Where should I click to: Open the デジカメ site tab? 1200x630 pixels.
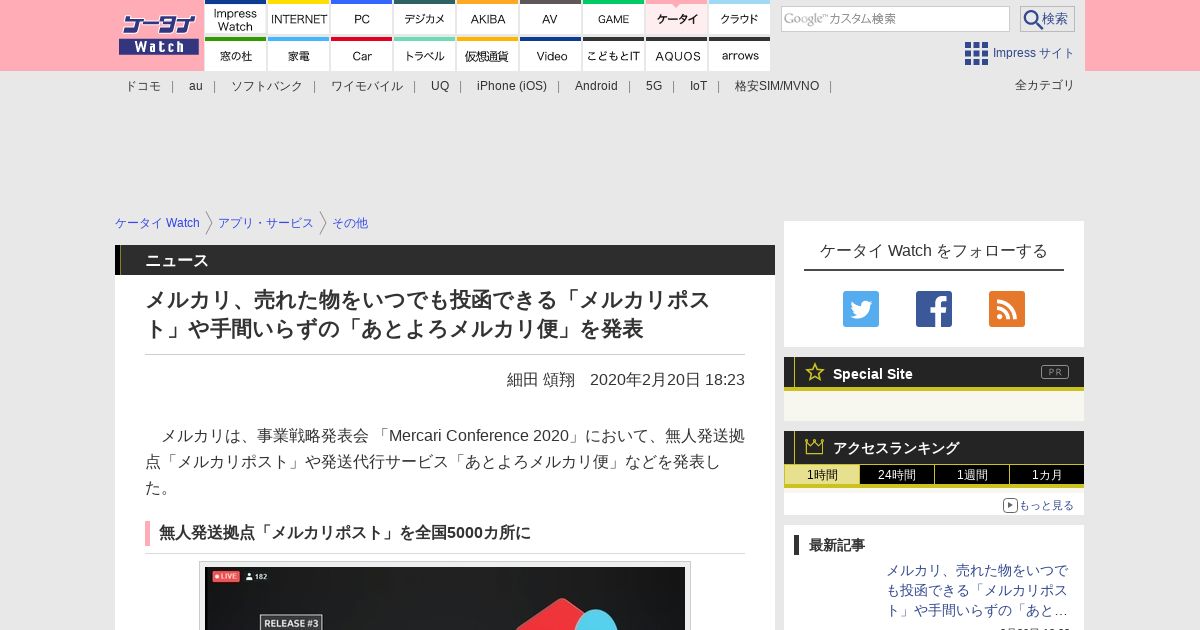[x=425, y=18]
